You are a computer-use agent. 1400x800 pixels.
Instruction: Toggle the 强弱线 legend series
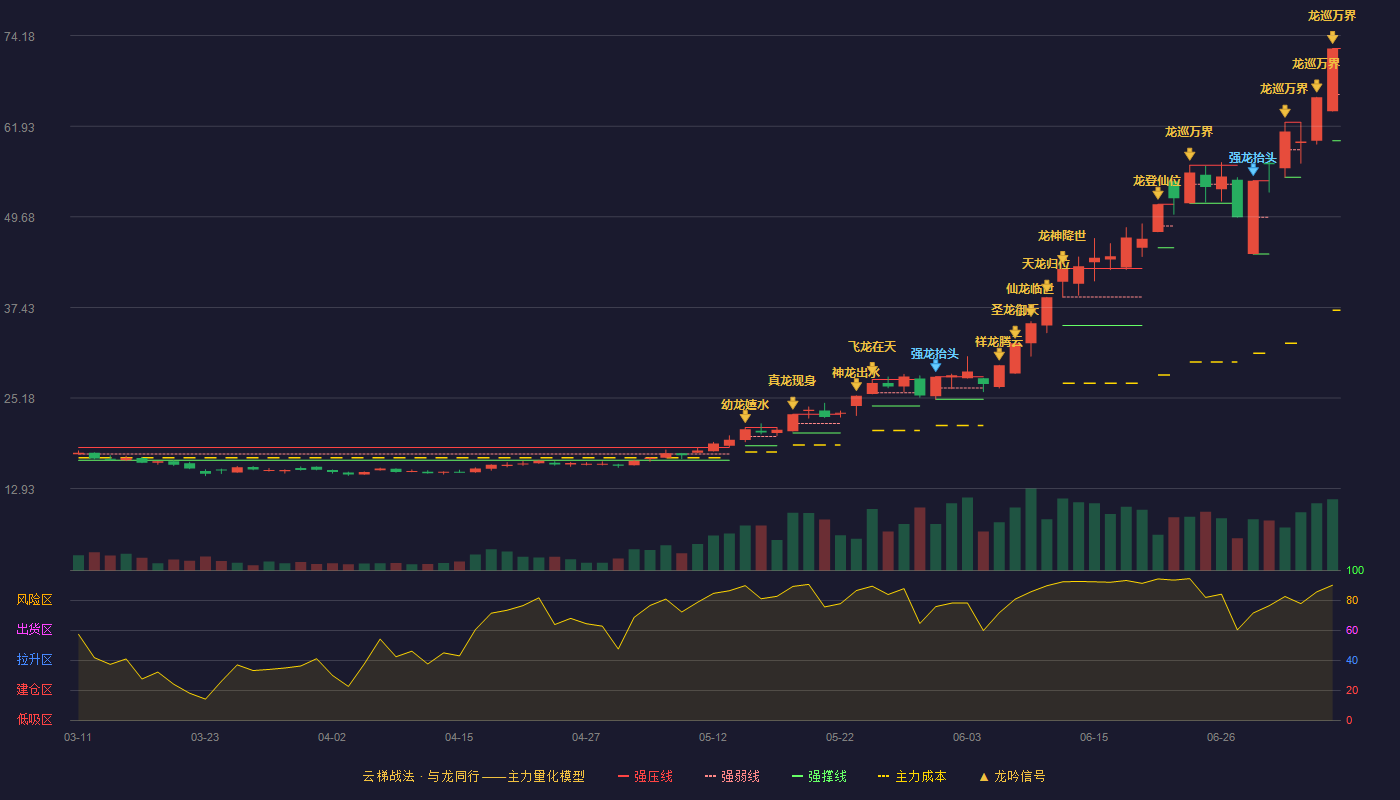coord(732,776)
